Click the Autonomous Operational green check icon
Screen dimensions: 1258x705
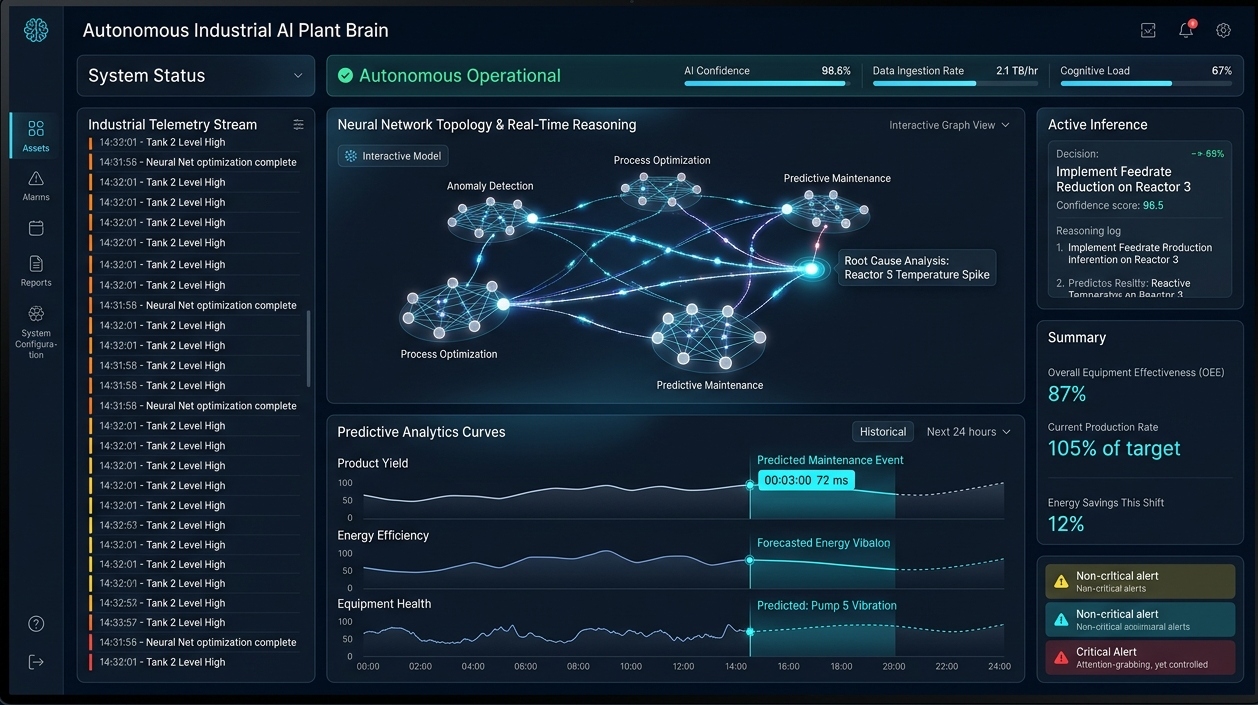pyautogui.click(x=346, y=76)
